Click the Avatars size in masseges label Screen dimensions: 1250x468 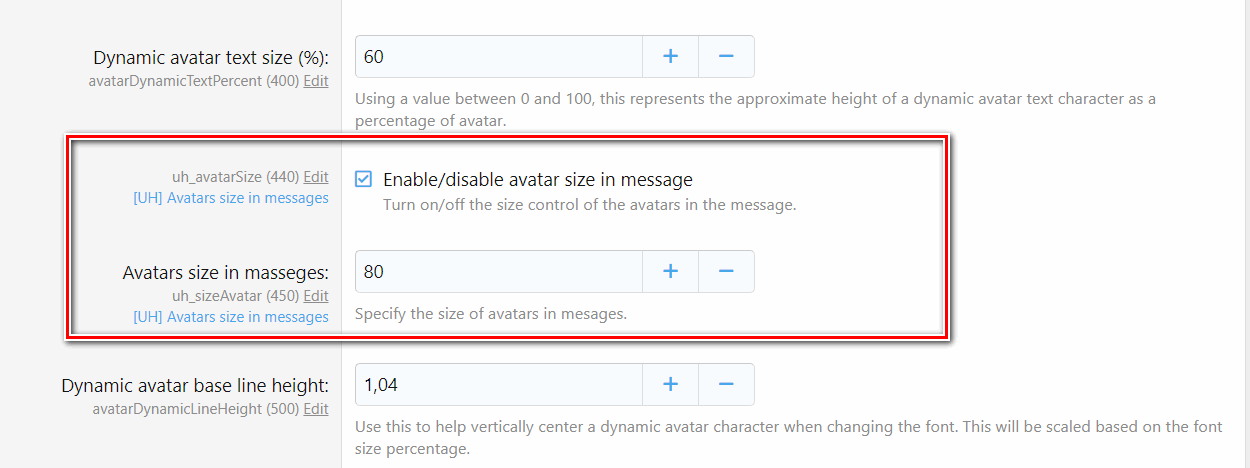[225, 272]
